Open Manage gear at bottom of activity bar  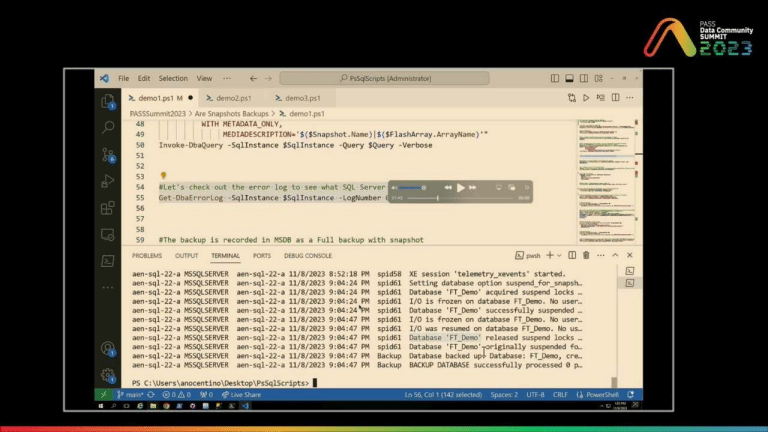[x=108, y=375]
